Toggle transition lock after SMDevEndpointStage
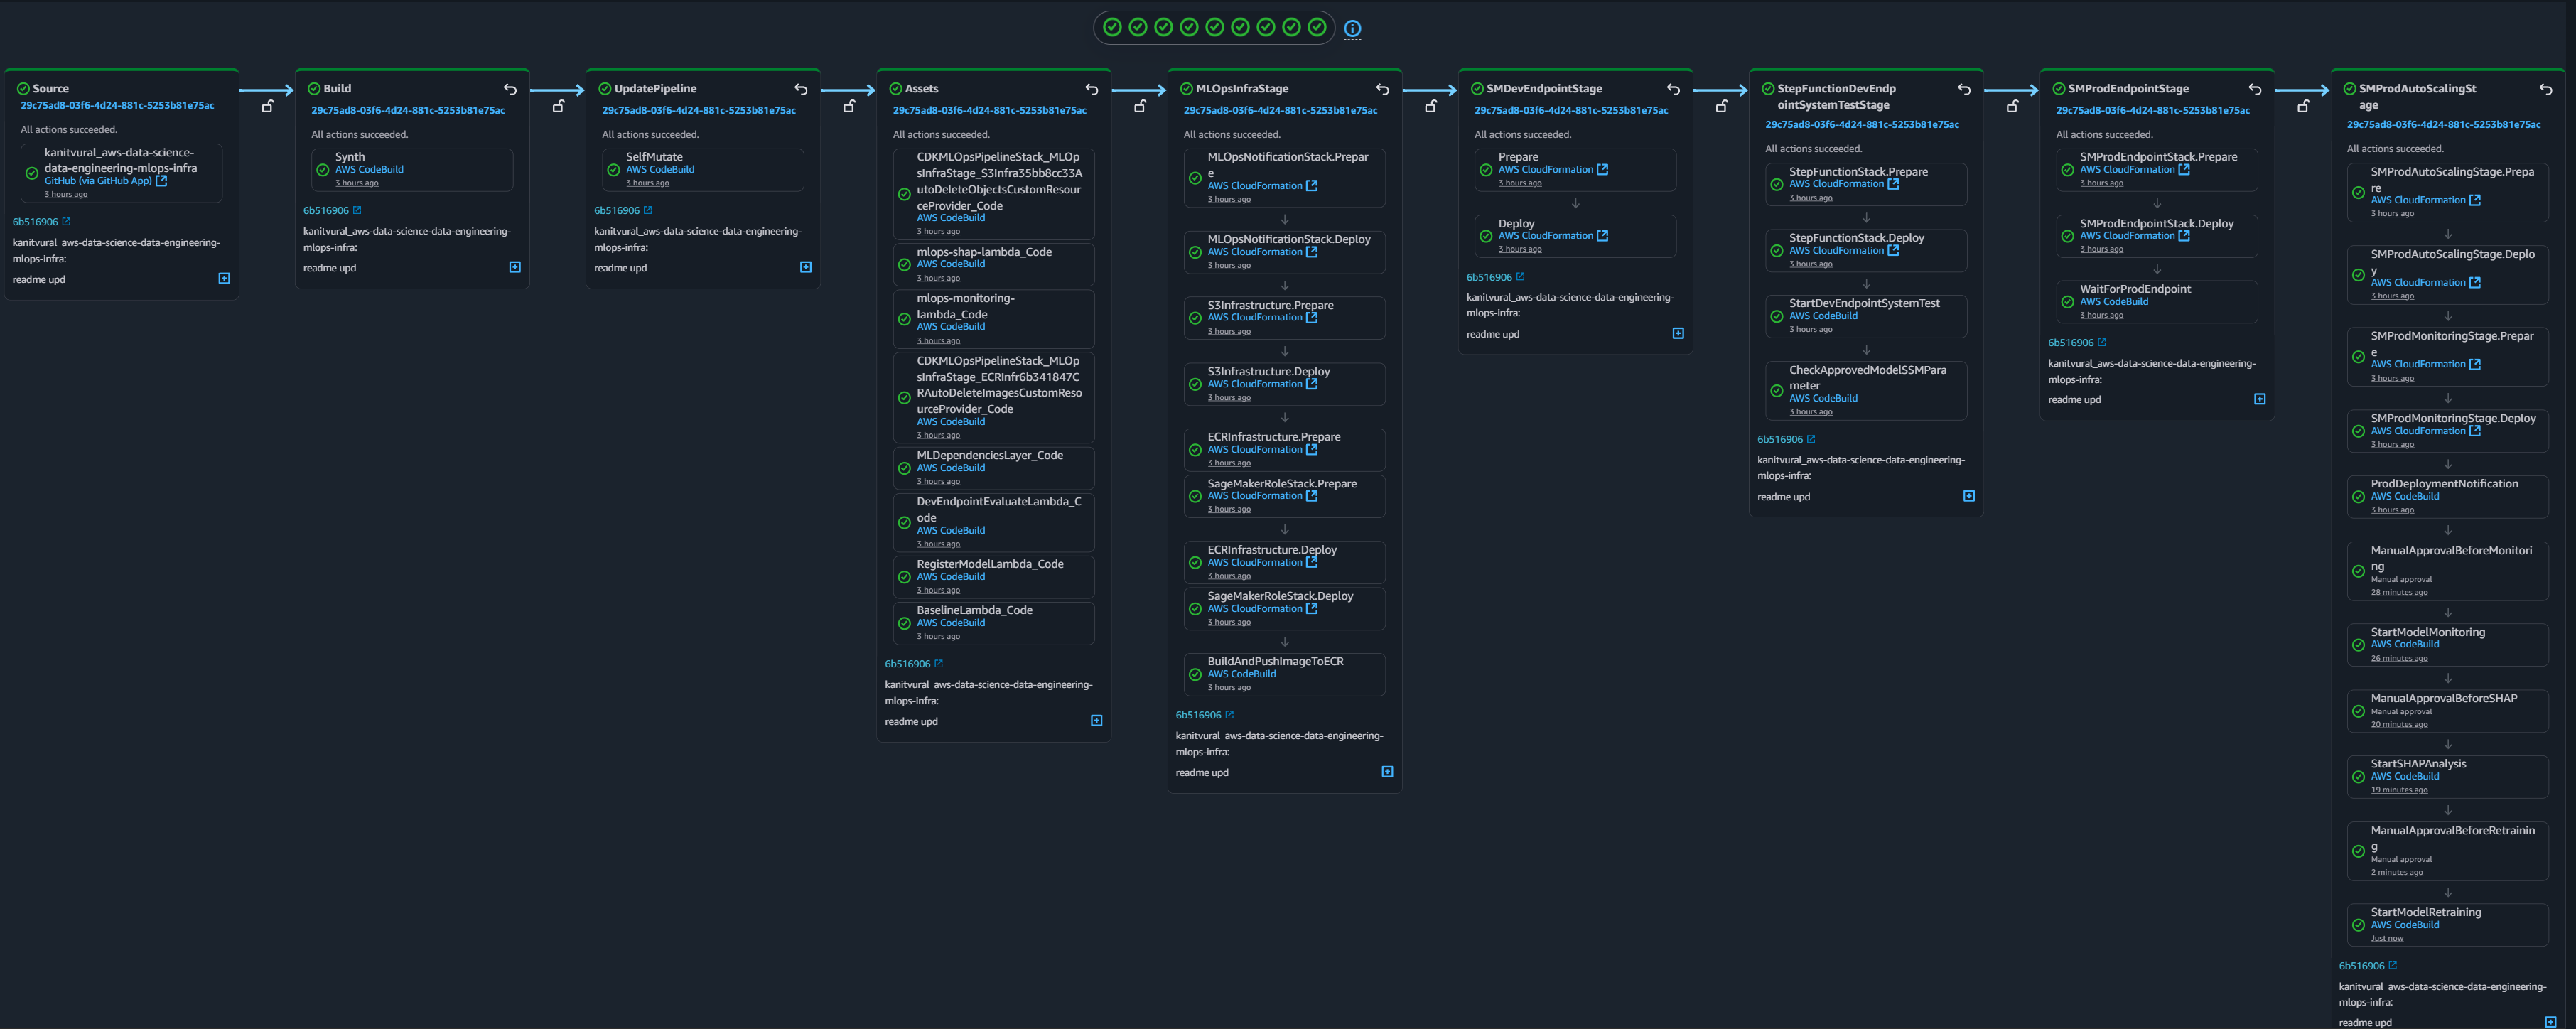This screenshot has height=1029, width=2576. point(1721,106)
